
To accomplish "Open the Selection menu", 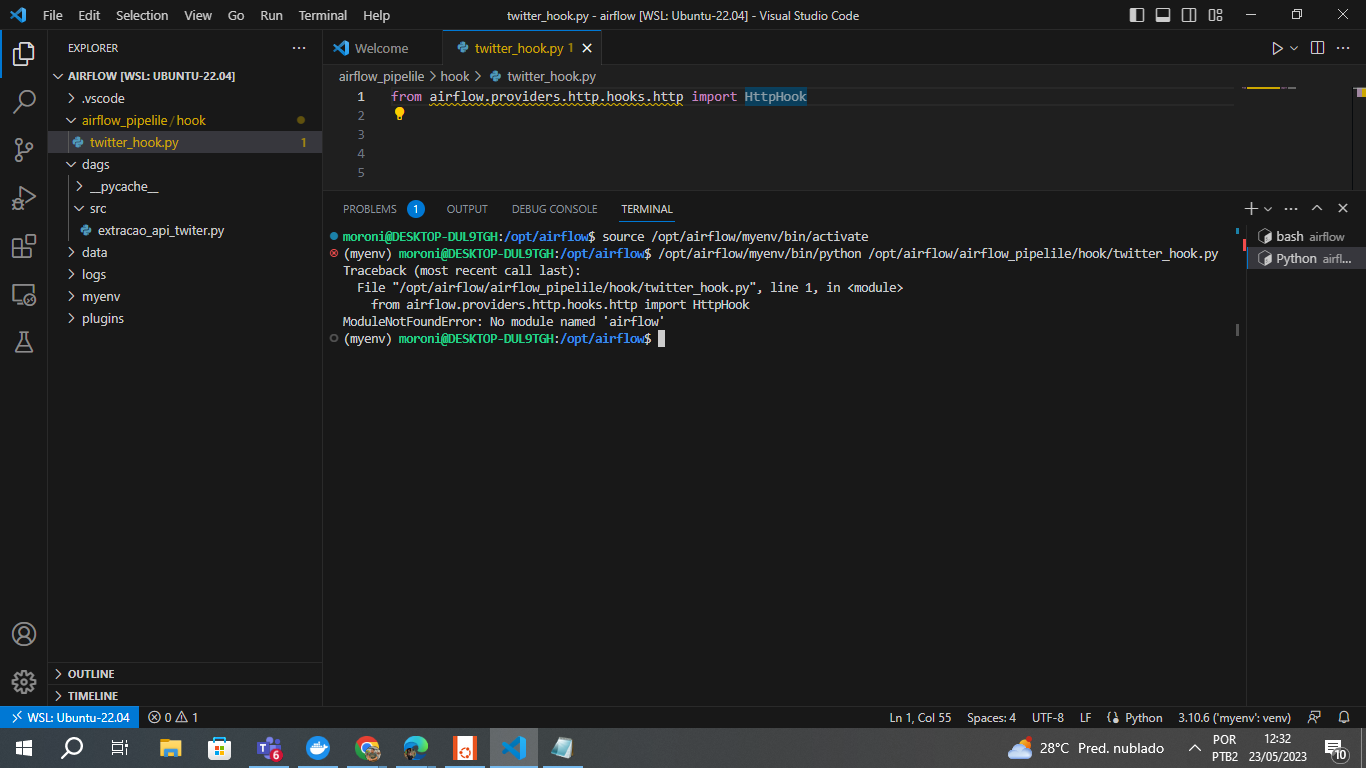I will click(x=142, y=15).
